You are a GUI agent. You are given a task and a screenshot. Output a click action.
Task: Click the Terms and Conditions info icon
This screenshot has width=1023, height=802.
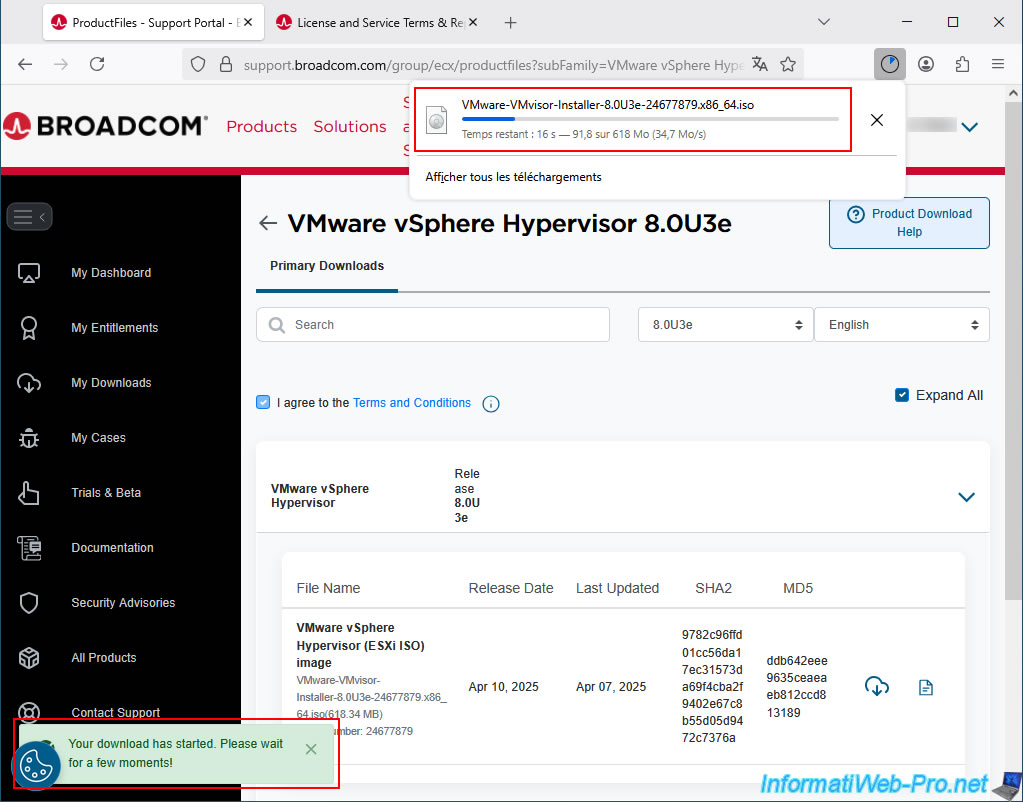point(490,404)
